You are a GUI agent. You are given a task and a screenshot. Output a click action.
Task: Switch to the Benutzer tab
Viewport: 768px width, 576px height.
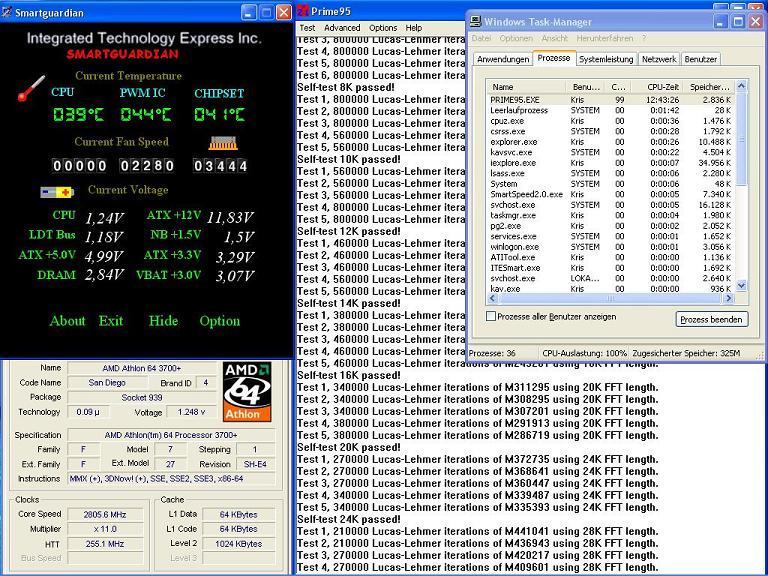(700, 59)
